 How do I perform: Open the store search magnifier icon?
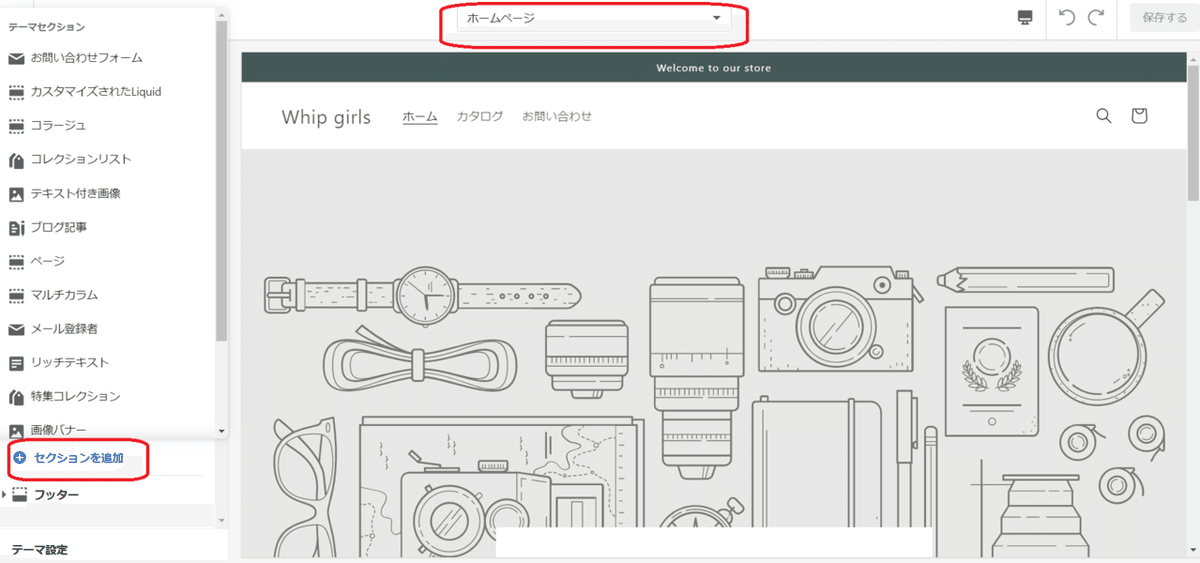tap(1104, 116)
